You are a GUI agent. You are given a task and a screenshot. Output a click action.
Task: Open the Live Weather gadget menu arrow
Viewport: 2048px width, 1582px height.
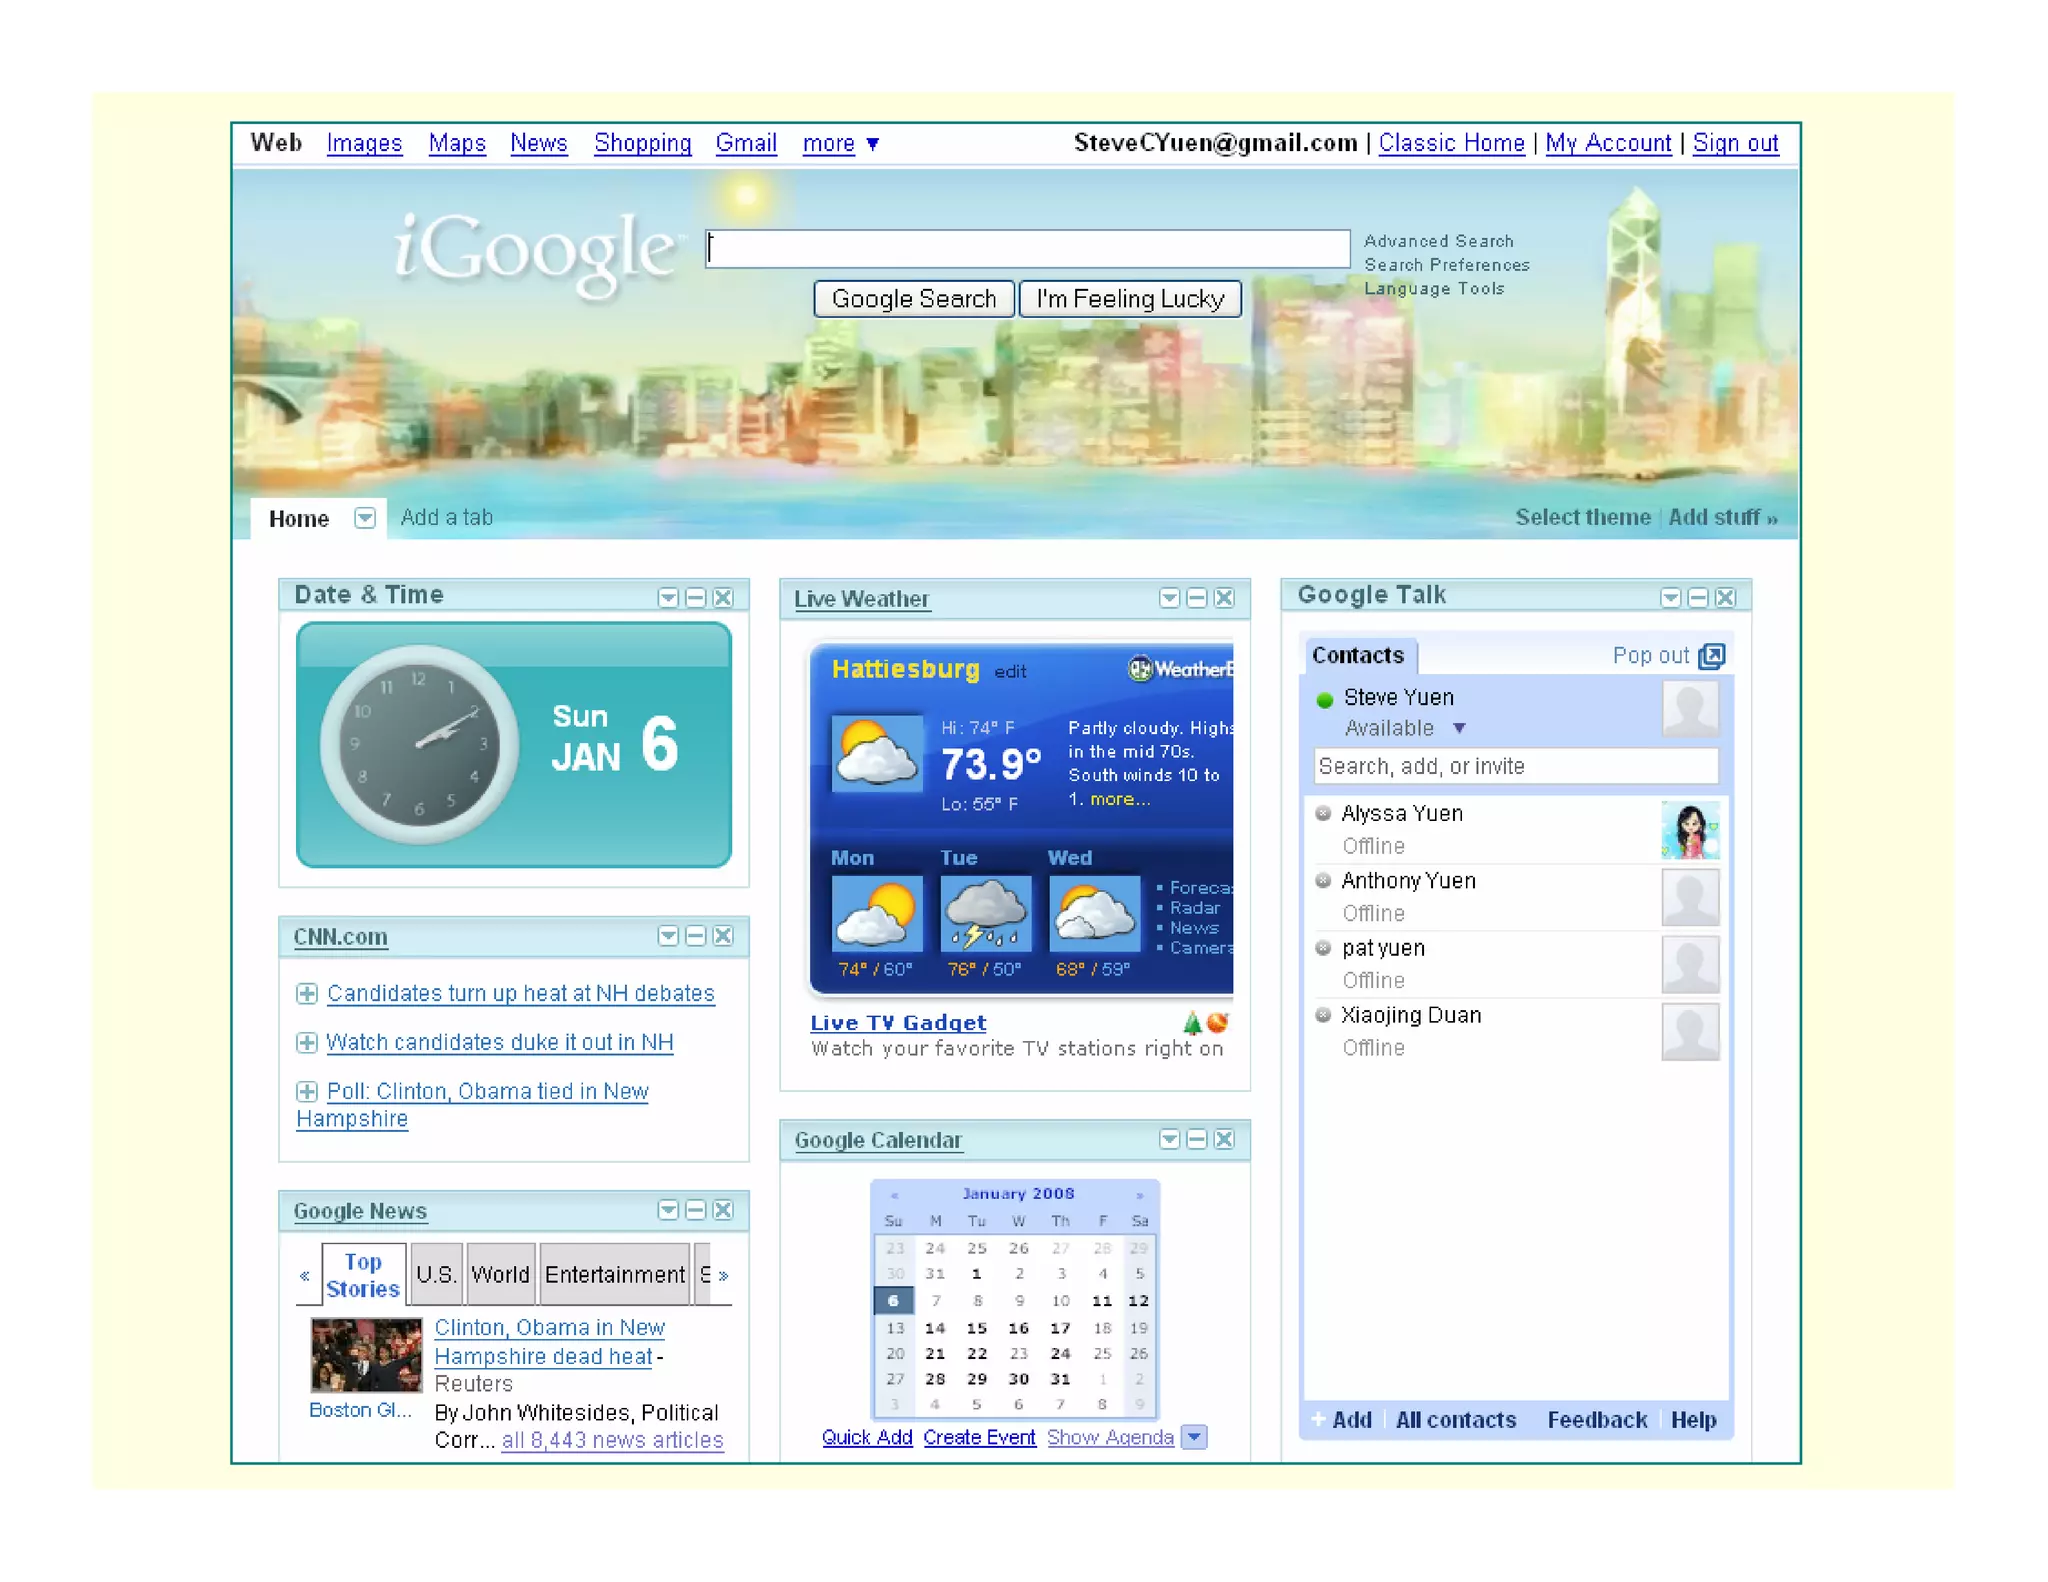[1169, 598]
